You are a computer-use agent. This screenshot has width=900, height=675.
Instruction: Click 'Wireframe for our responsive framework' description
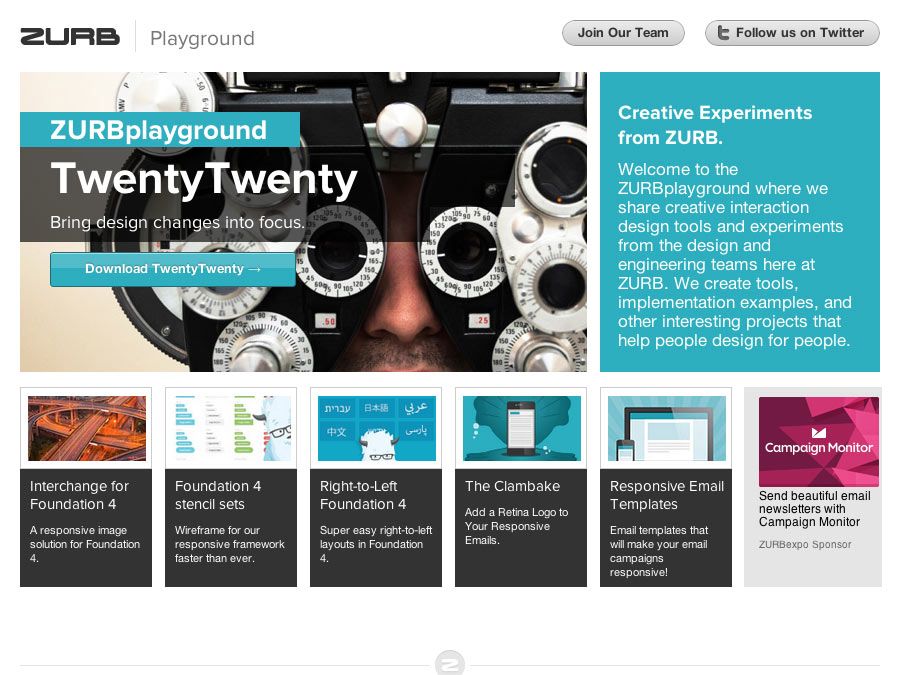pyautogui.click(x=230, y=544)
